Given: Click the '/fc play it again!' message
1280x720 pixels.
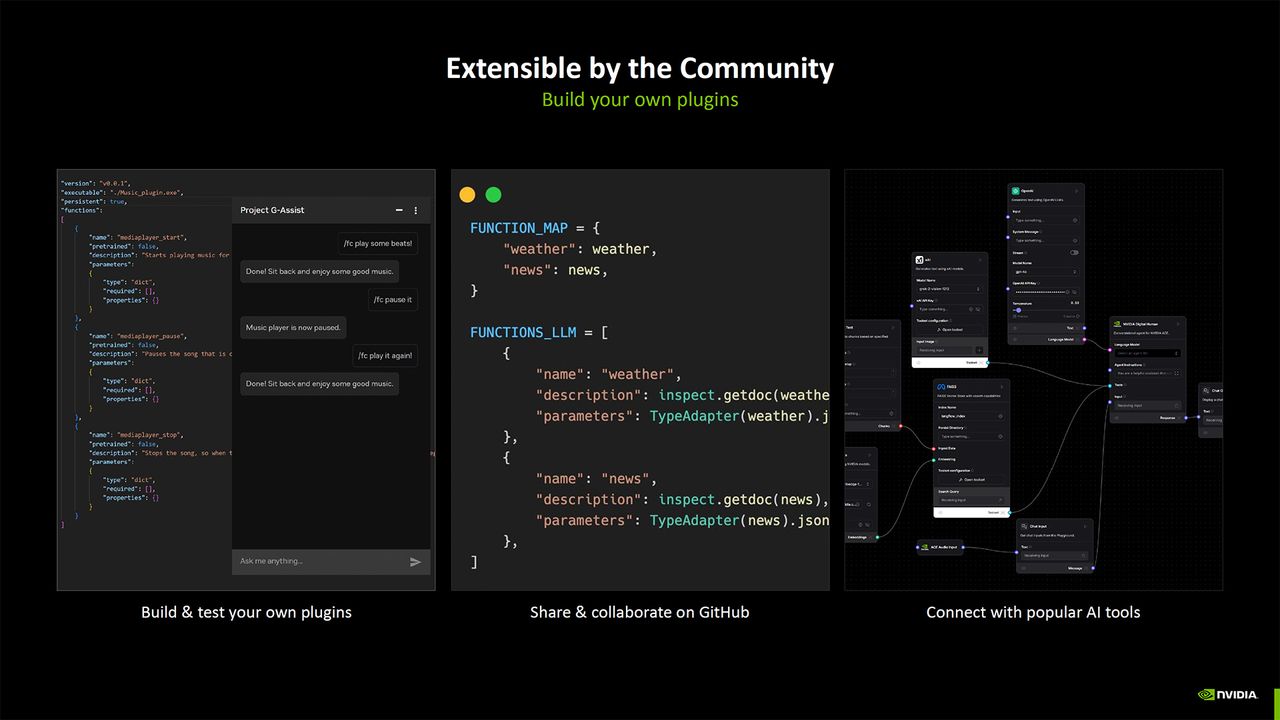Looking at the screenshot, I should click(385, 355).
